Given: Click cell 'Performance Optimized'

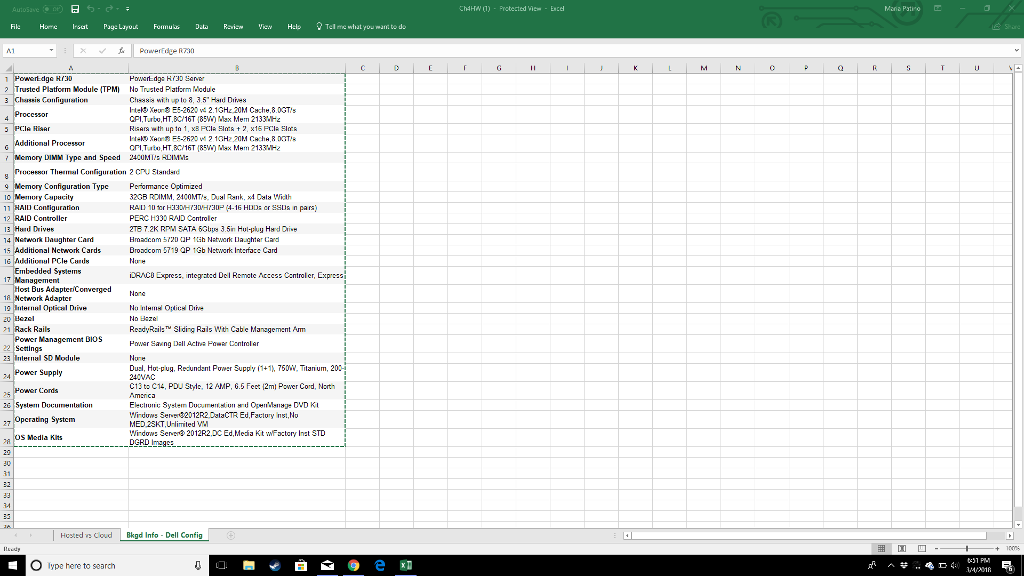Looking at the screenshot, I should pyautogui.click(x=237, y=186).
